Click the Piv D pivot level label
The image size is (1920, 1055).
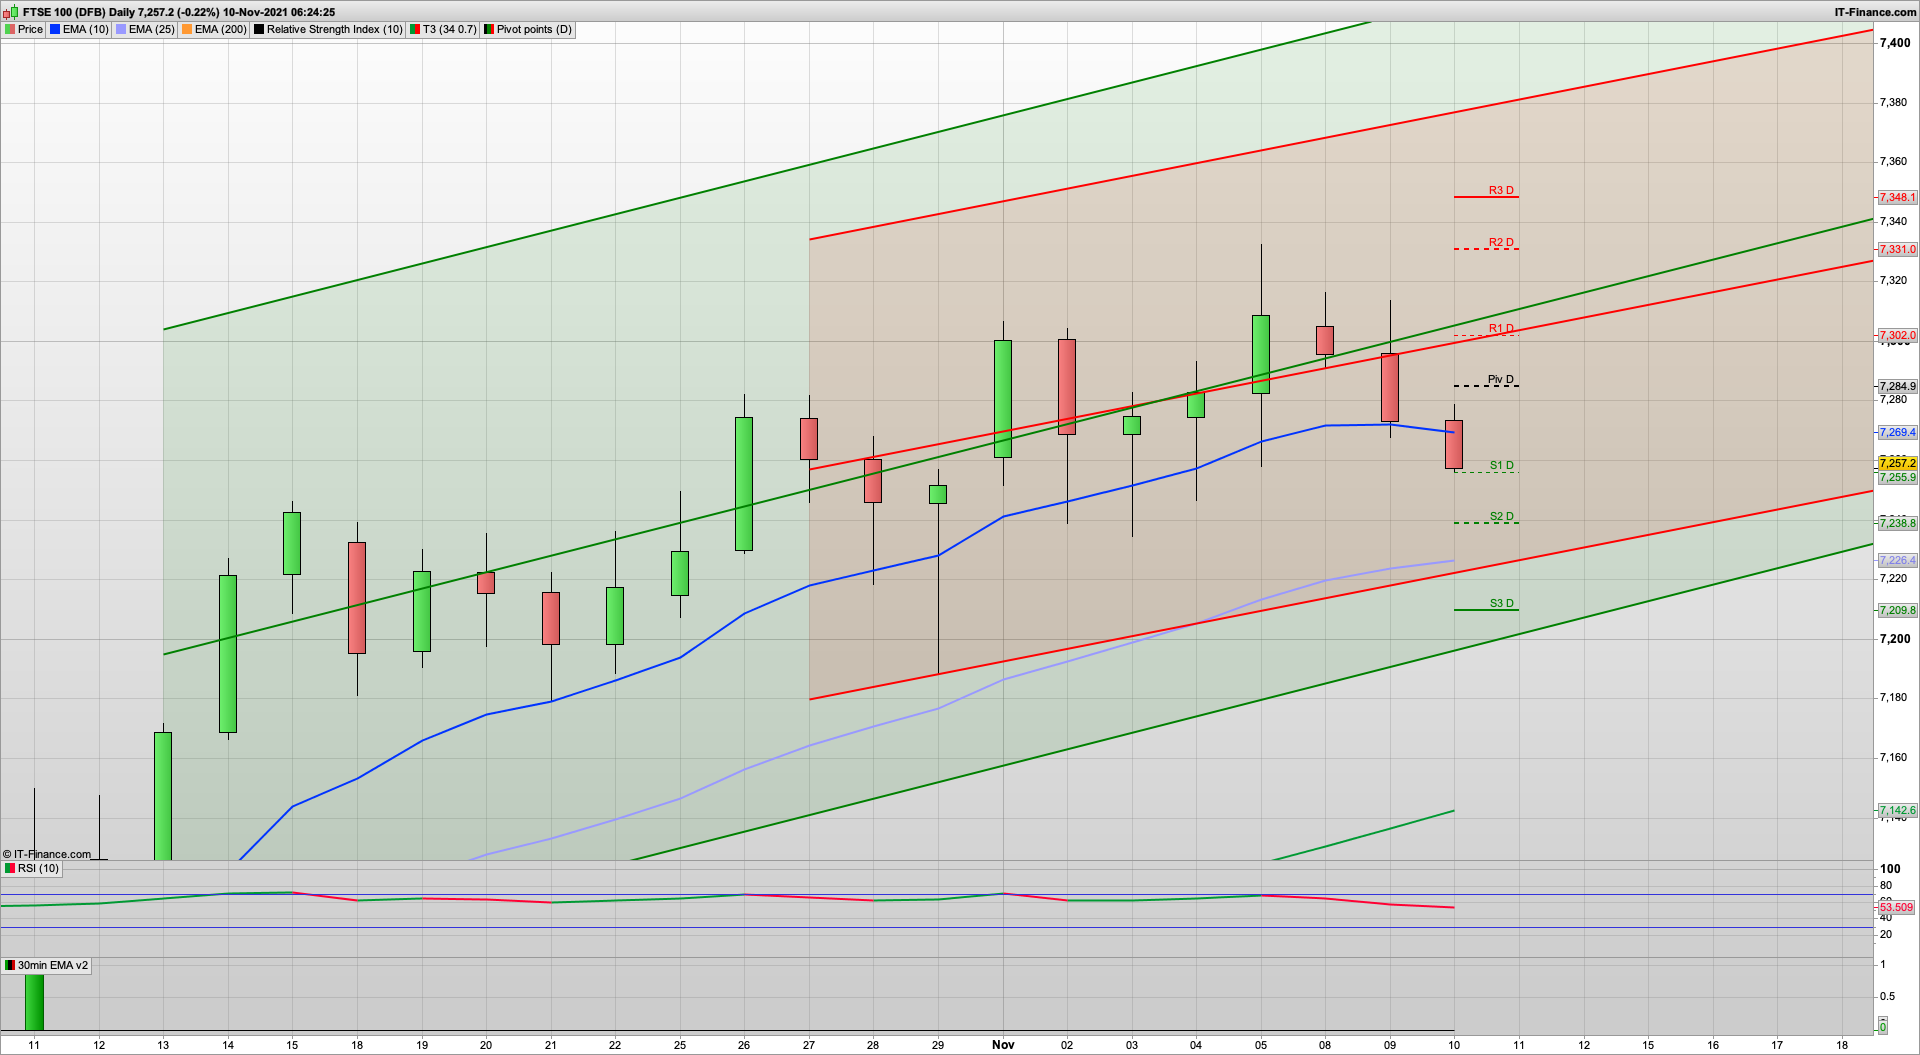tap(1500, 379)
